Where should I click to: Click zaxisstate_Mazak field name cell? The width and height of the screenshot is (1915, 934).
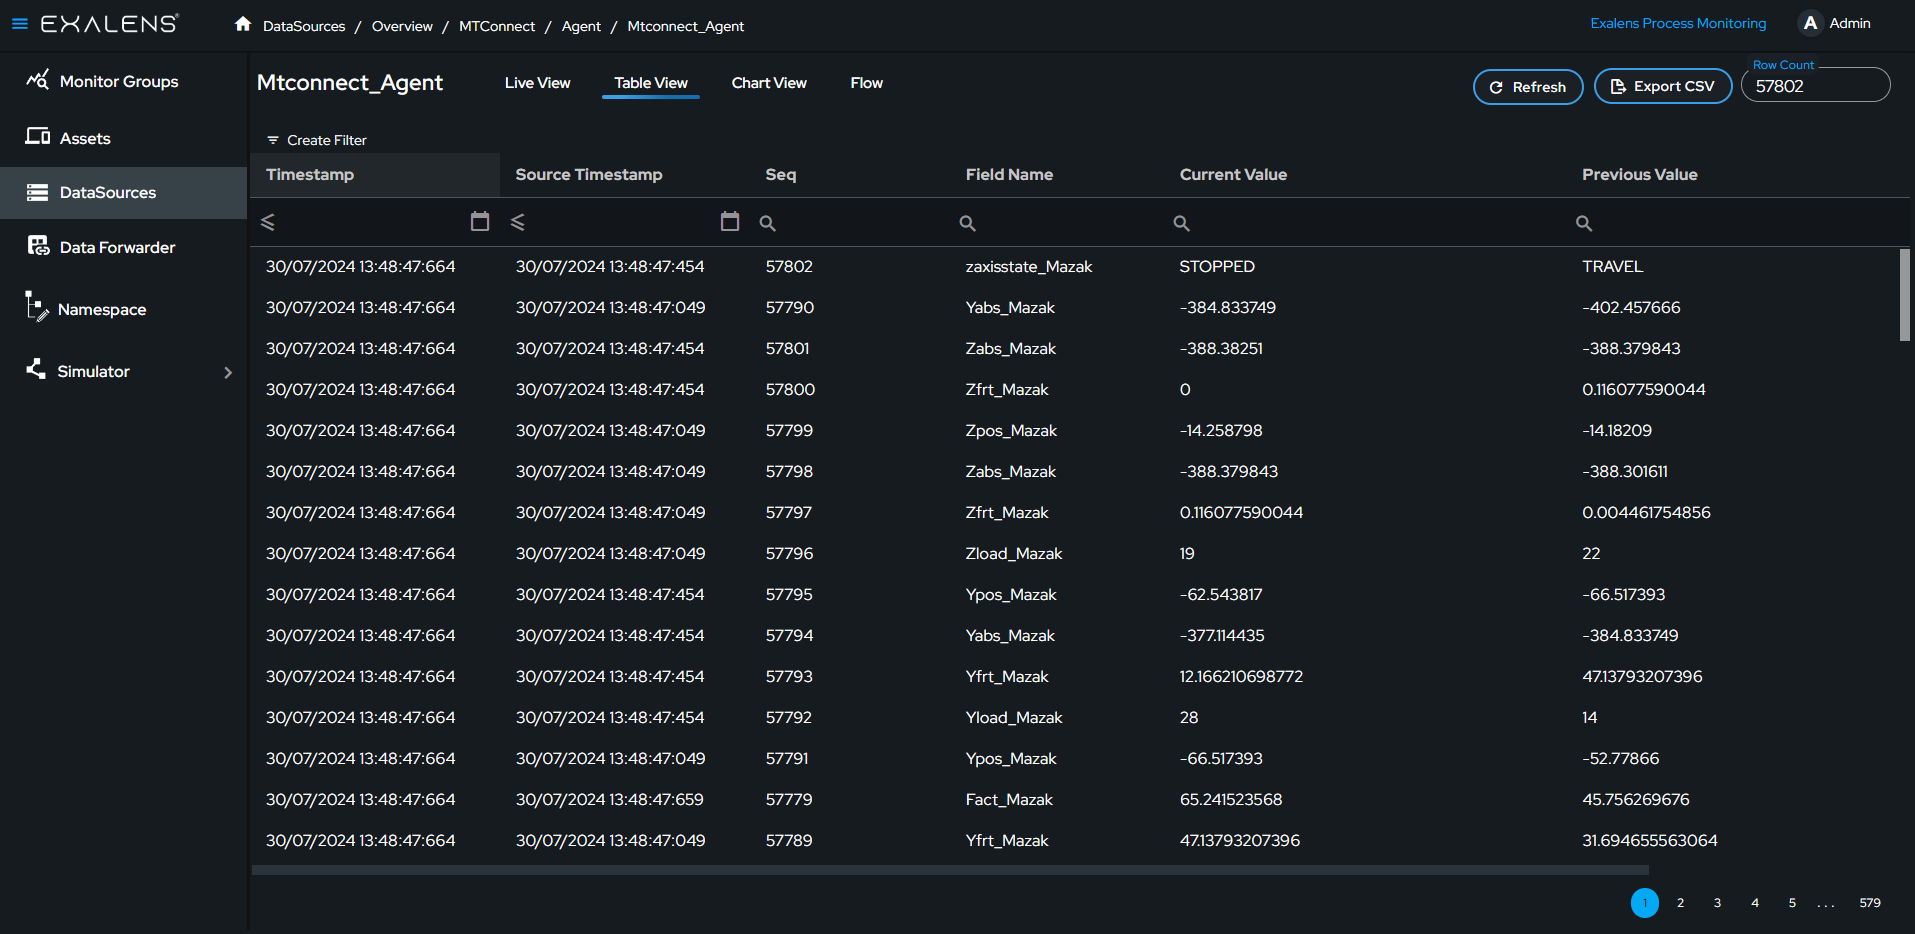pyautogui.click(x=1028, y=267)
